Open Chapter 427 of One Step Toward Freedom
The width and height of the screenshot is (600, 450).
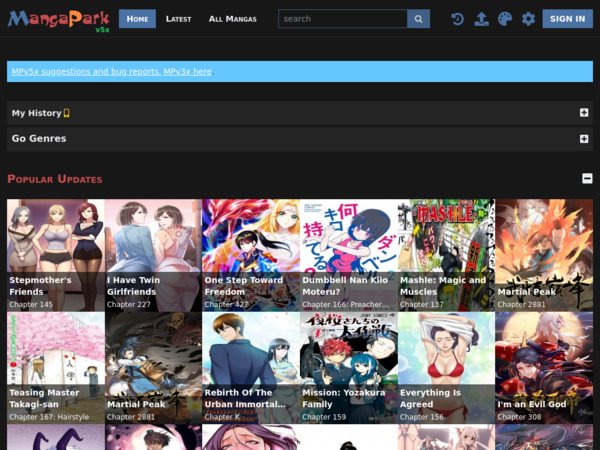click(226, 305)
